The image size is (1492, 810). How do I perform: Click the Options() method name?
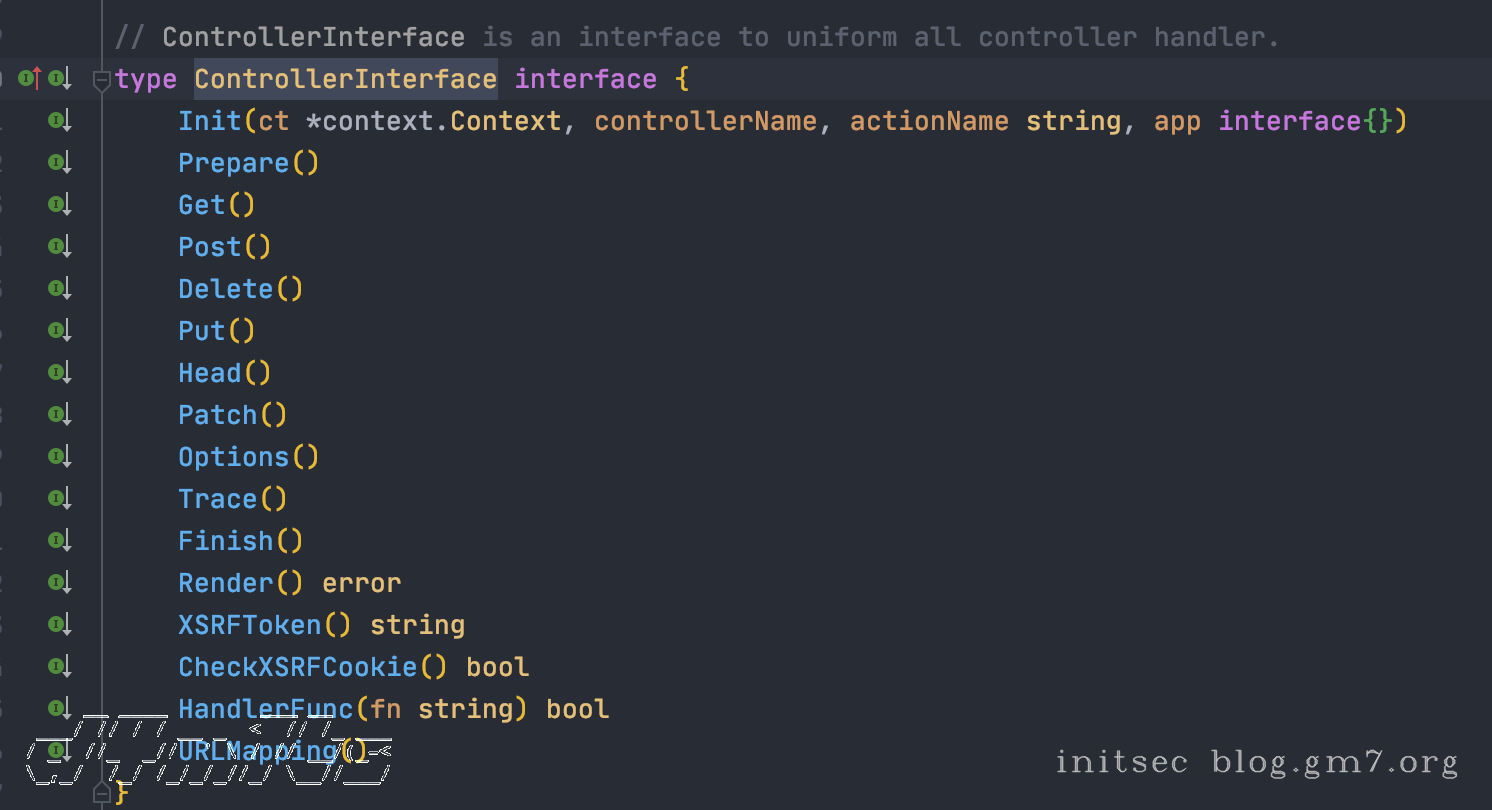[233, 457]
